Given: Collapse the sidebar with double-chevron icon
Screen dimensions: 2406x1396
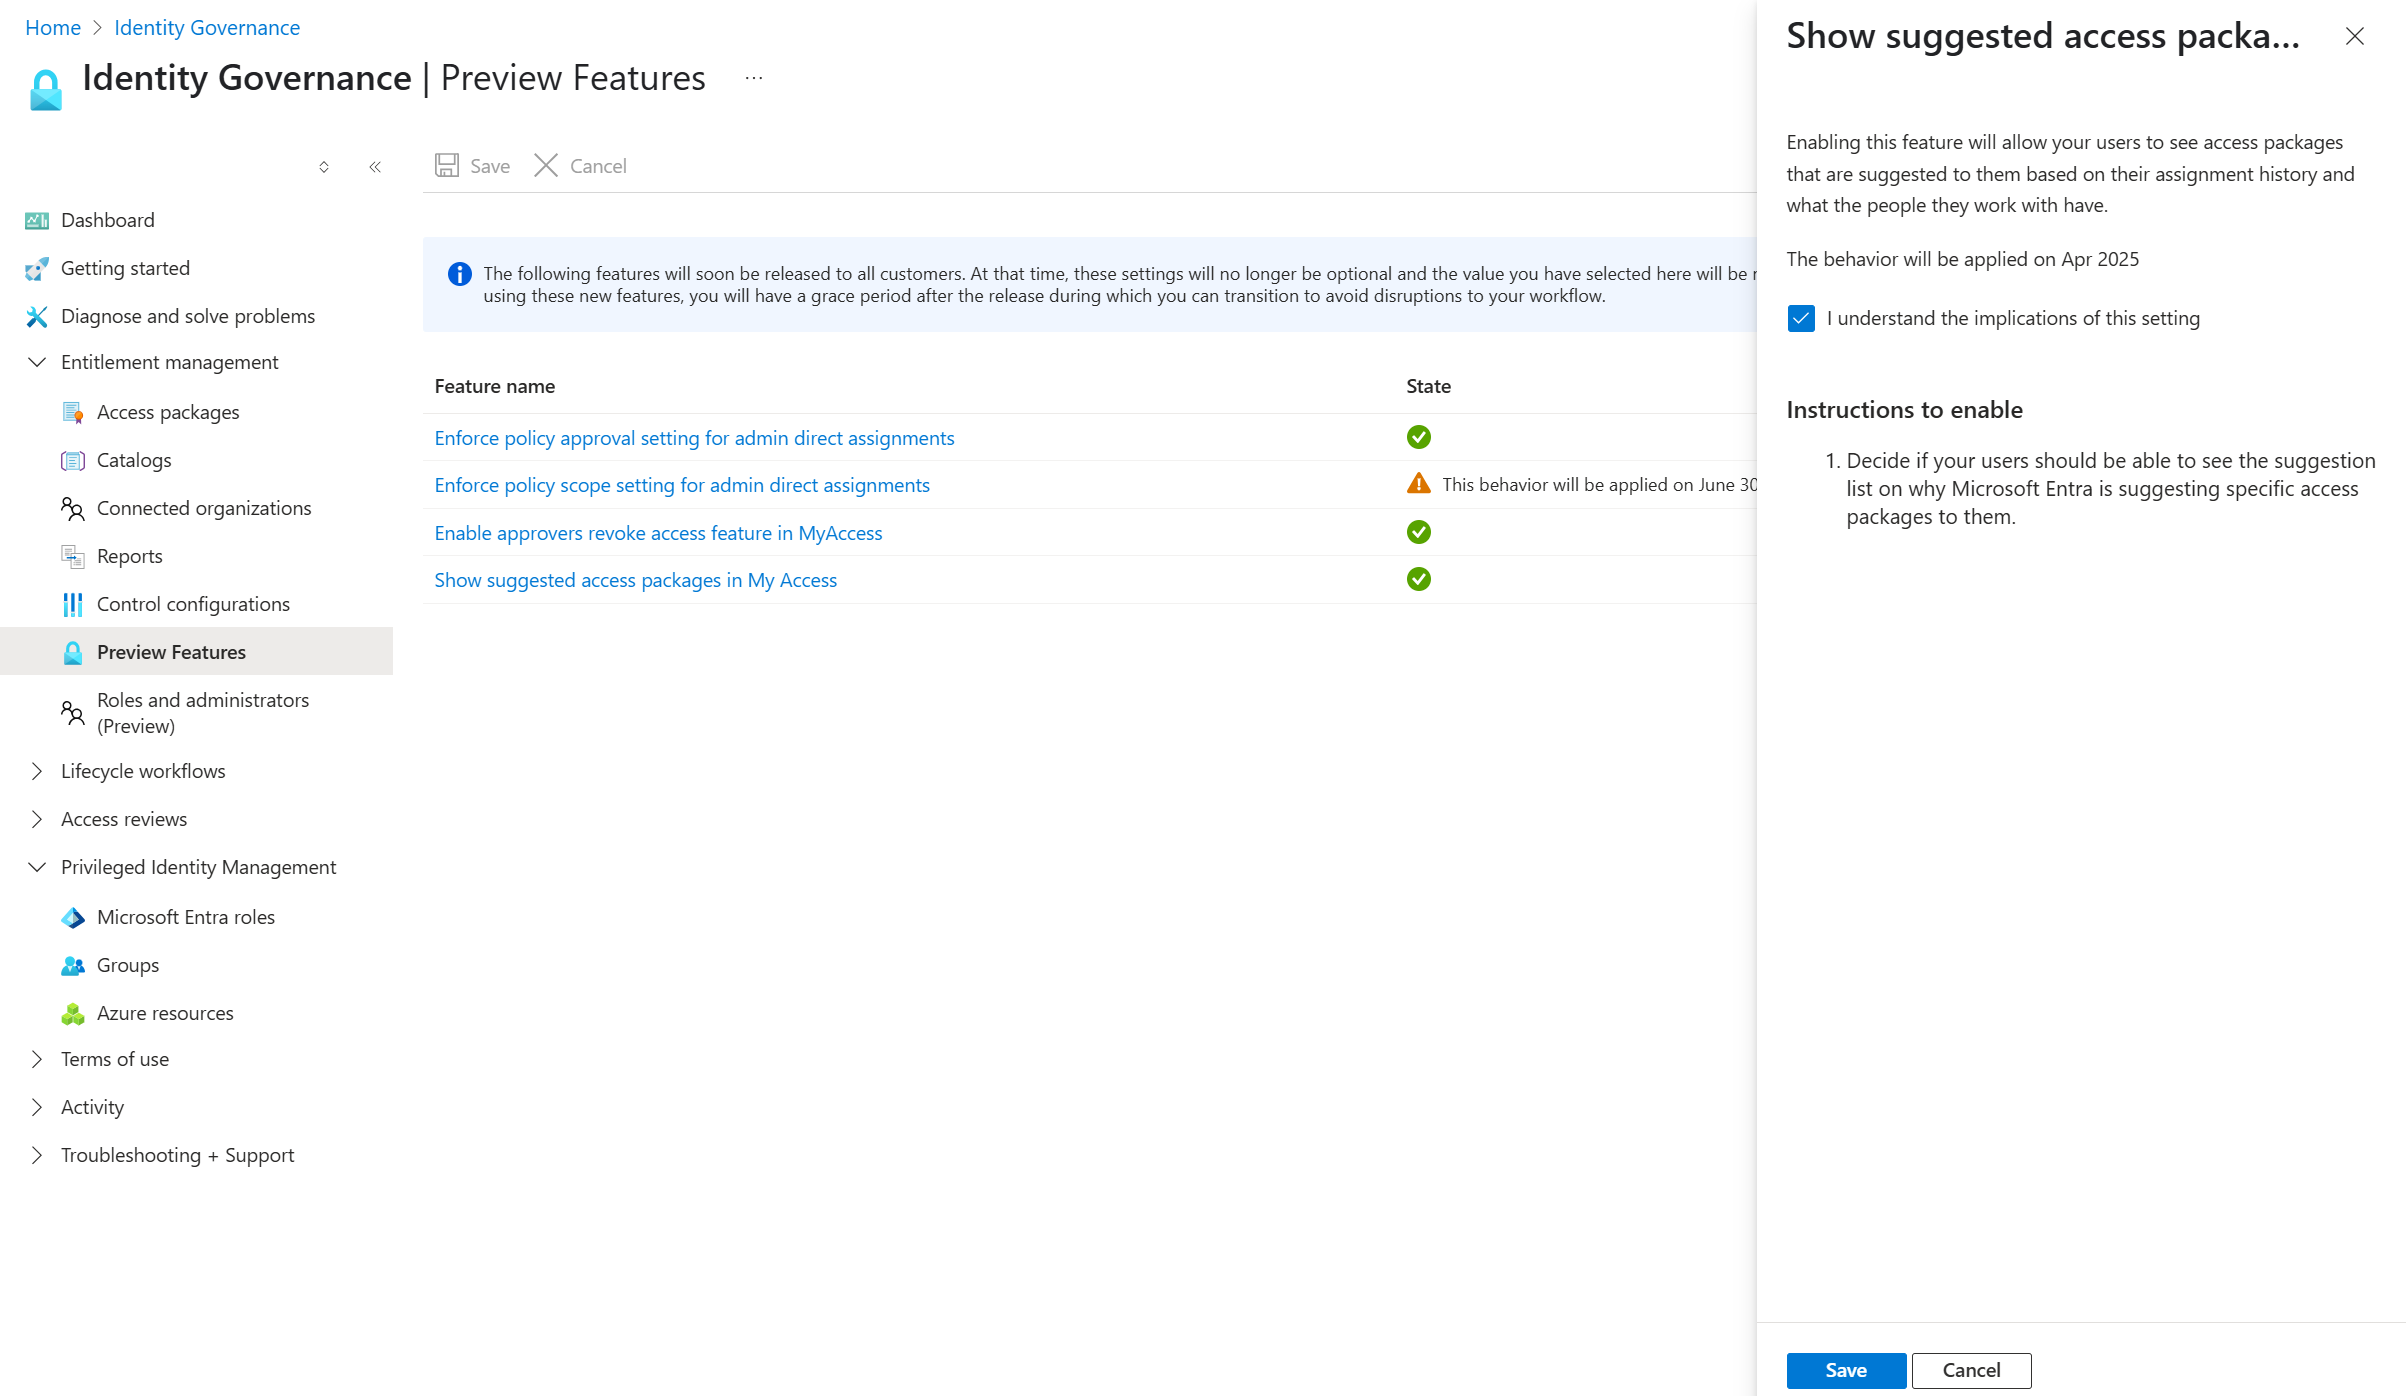Looking at the screenshot, I should (x=375, y=167).
